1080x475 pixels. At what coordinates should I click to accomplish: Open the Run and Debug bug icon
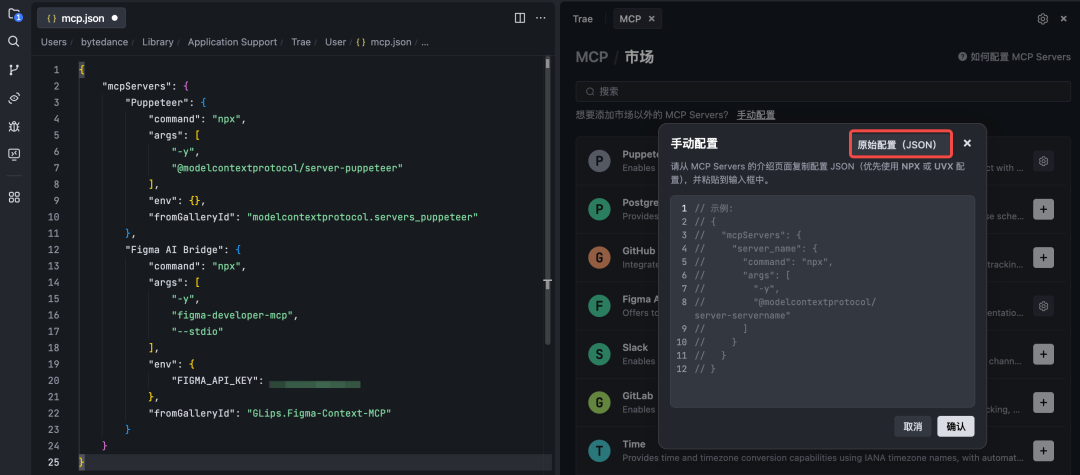(14, 126)
